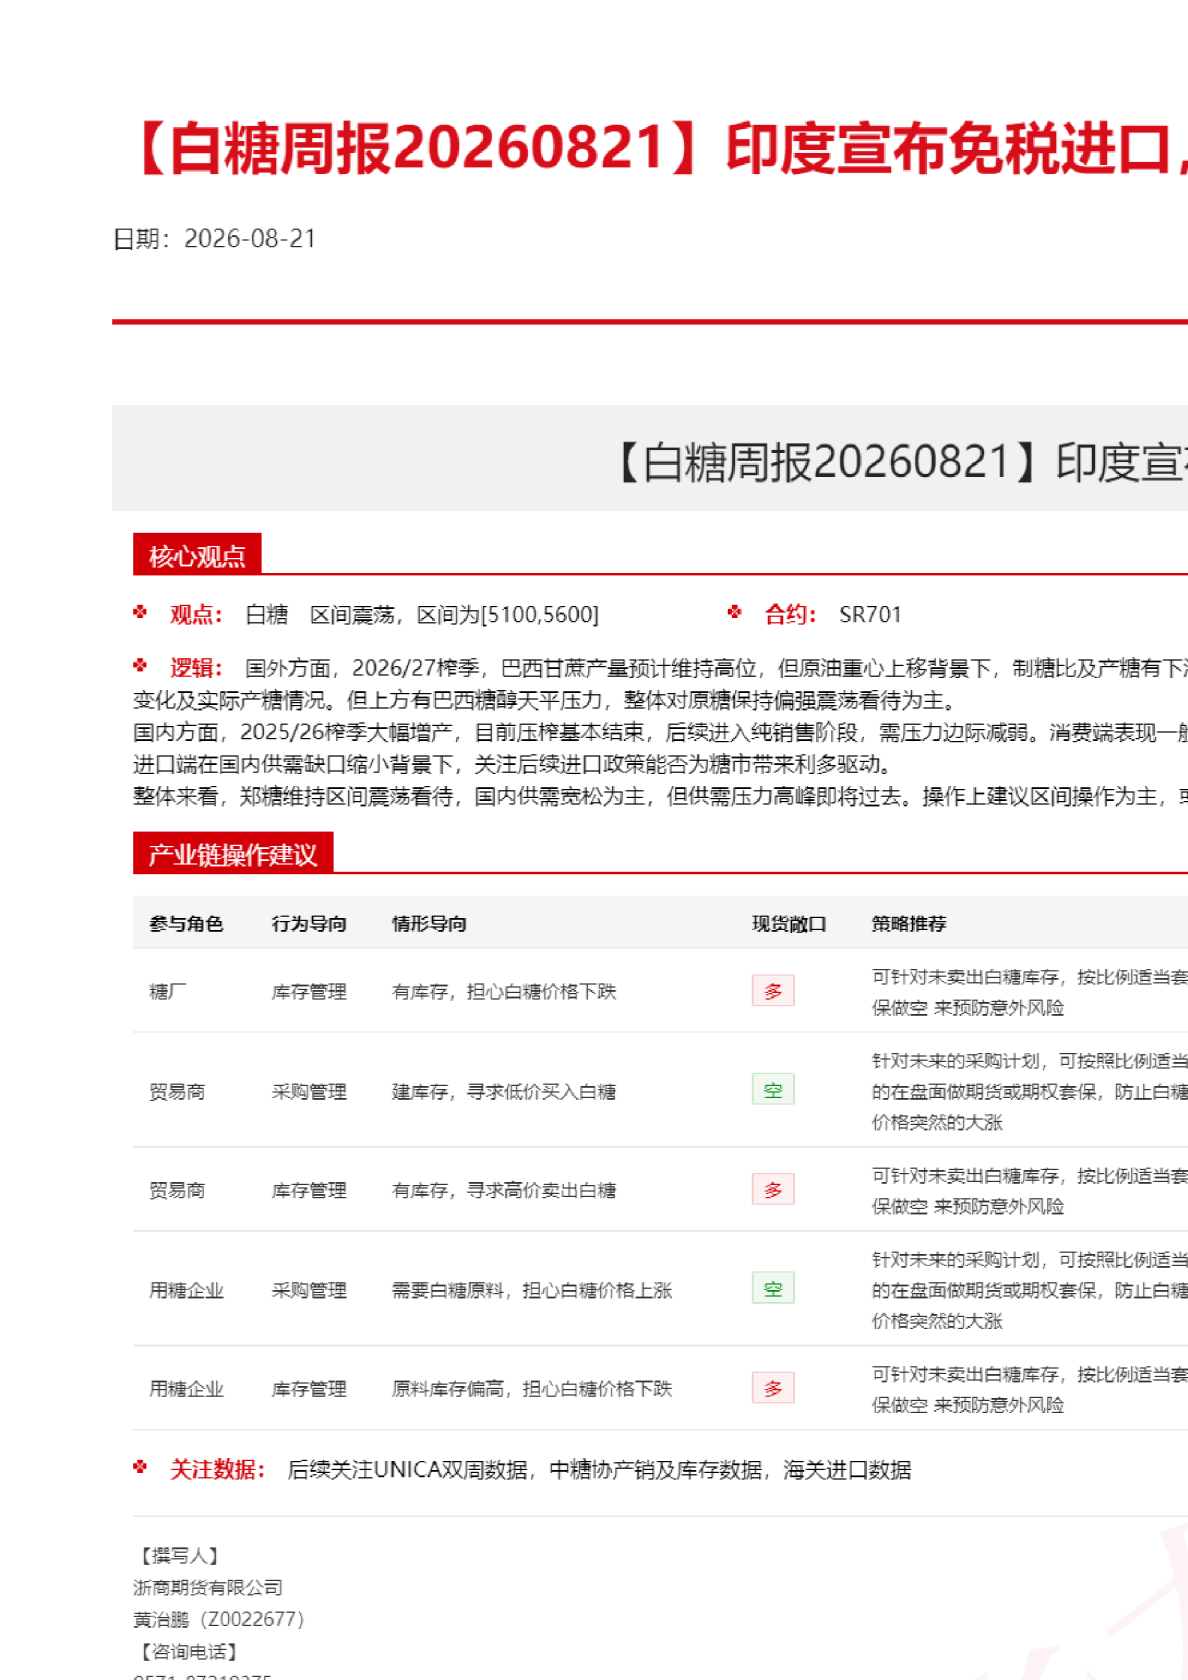Viewport: 1188px width, 1680px height.
Task: Click the contract code SR701
Action: 871,615
